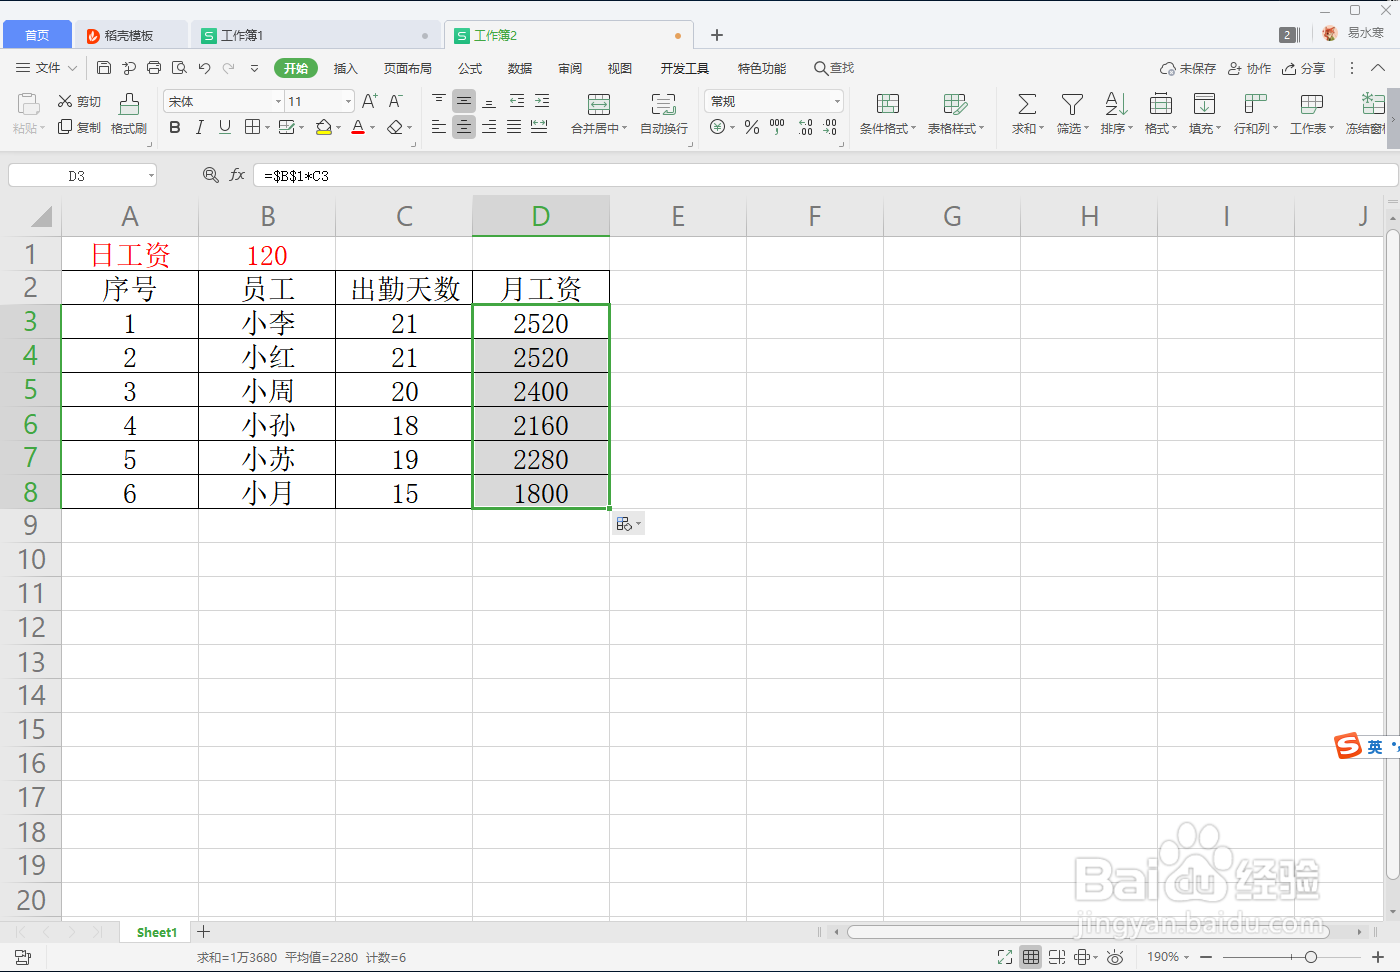This screenshot has width=1400, height=972.
Task: Click the Print icon
Action: (x=154, y=68)
